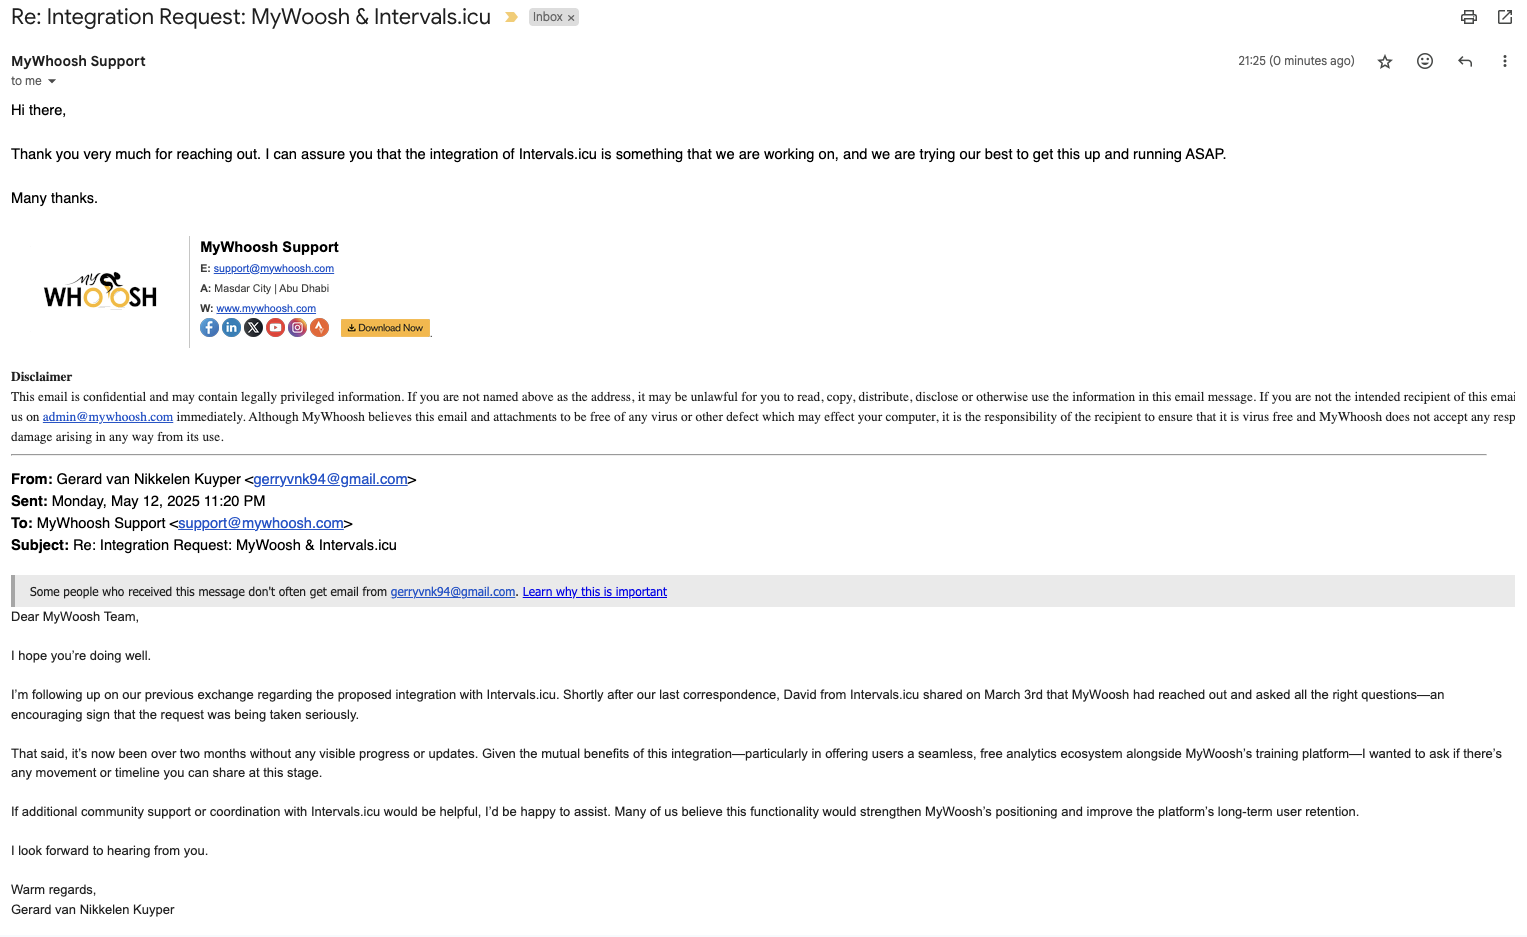Toggle the yellow importance marker
The height and width of the screenshot is (937, 1527).
[511, 17]
